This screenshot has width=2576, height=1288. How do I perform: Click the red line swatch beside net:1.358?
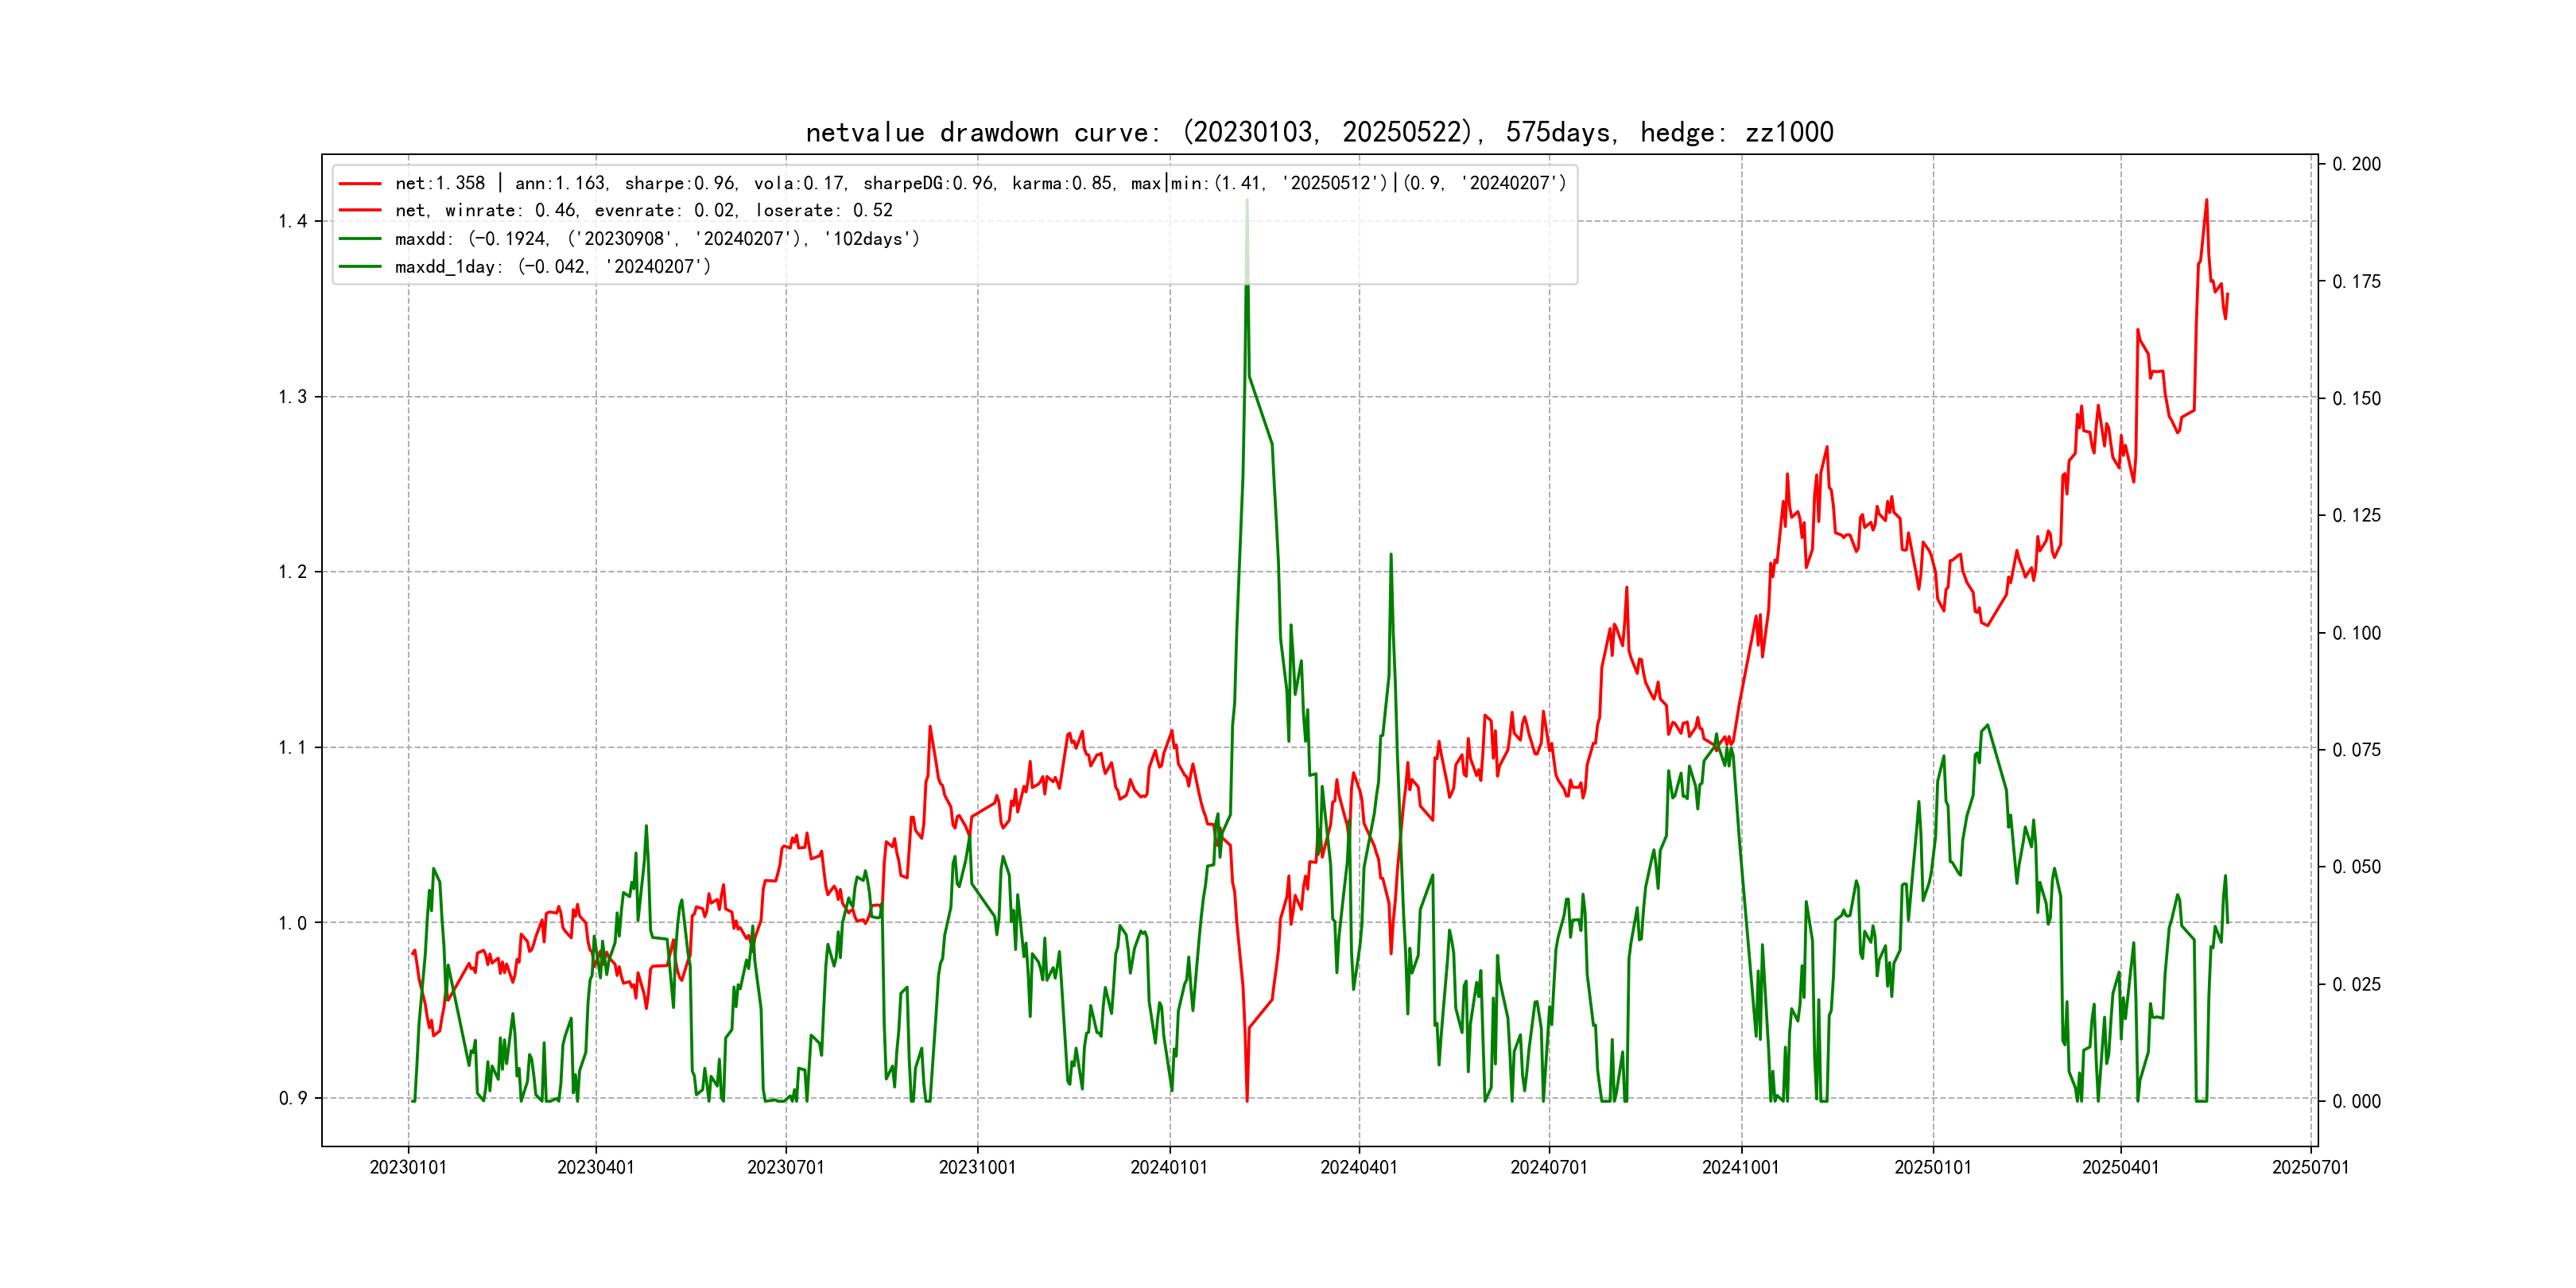[x=360, y=183]
